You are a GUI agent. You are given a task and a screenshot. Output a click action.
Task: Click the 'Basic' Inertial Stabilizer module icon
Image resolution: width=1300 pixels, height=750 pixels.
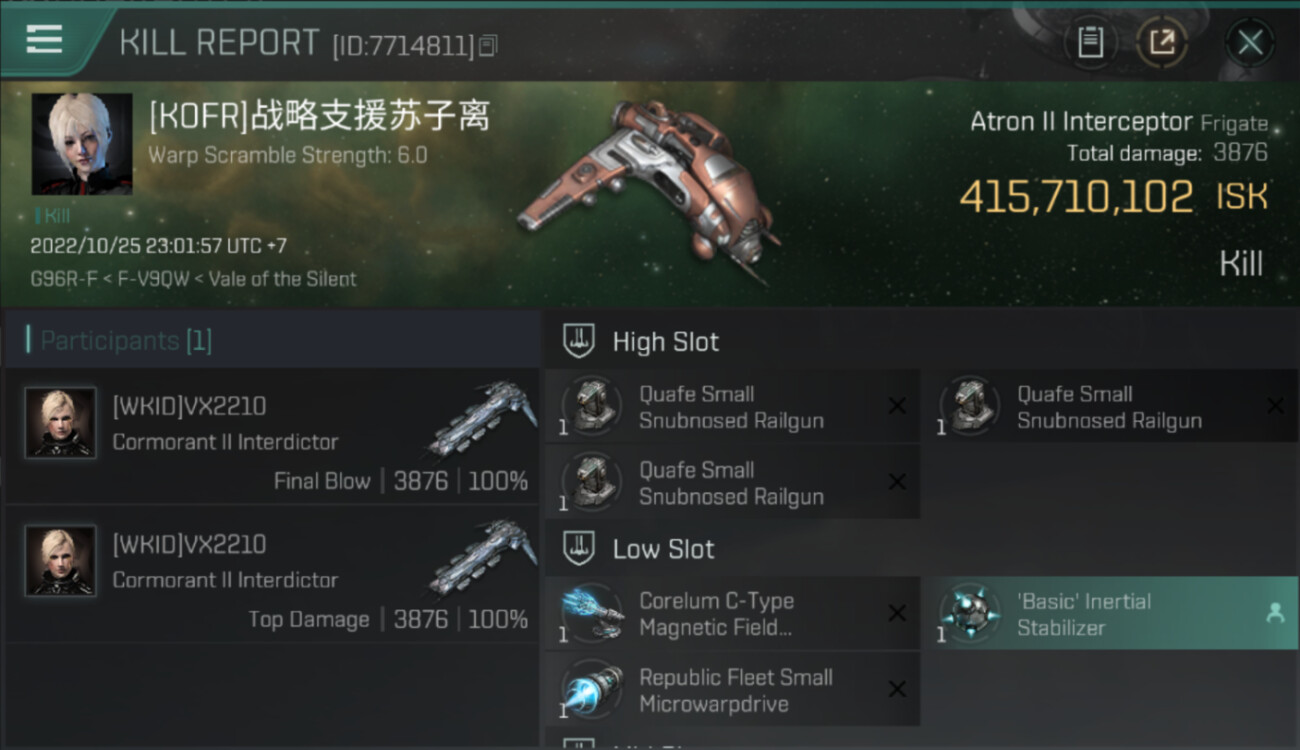970,612
